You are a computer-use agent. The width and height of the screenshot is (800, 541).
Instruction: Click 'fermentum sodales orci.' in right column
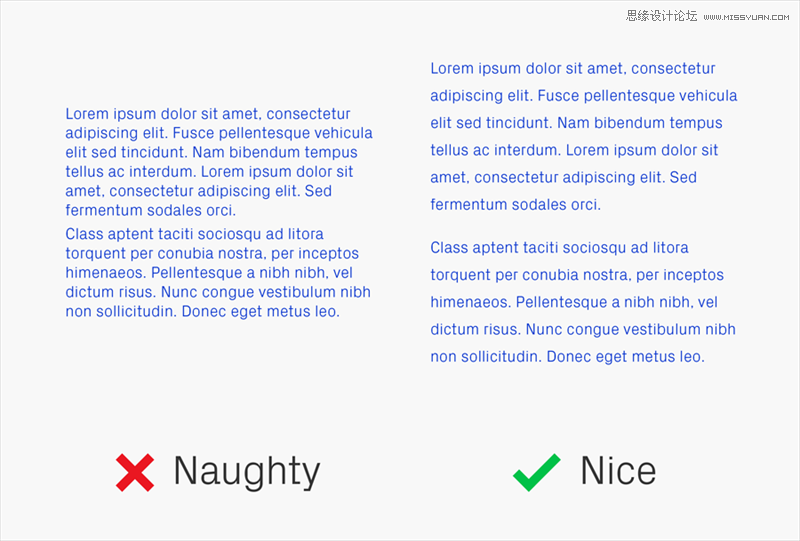[515, 205]
